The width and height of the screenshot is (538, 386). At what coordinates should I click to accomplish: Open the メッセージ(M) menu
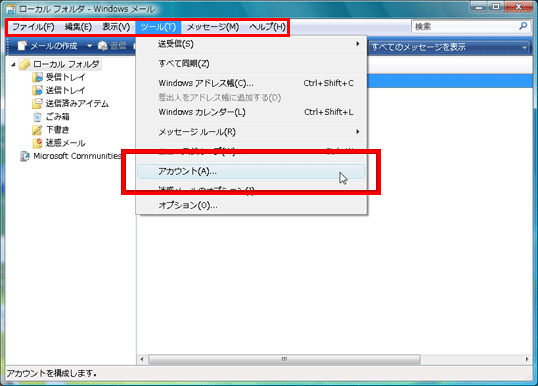point(213,27)
